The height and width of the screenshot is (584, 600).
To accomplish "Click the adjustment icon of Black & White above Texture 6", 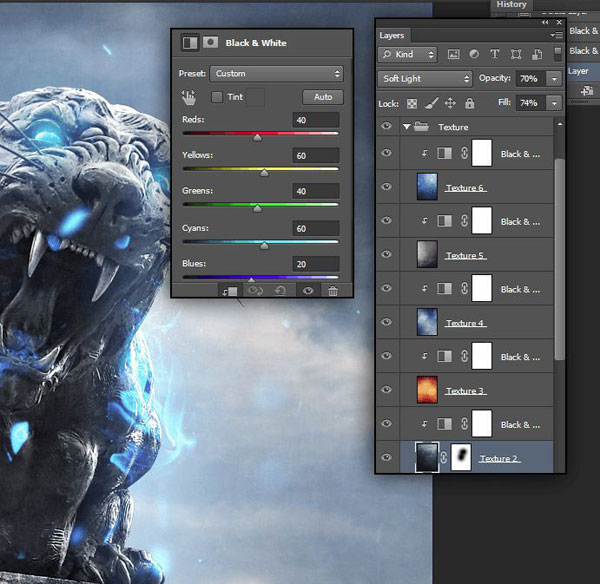I will click(x=444, y=153).
